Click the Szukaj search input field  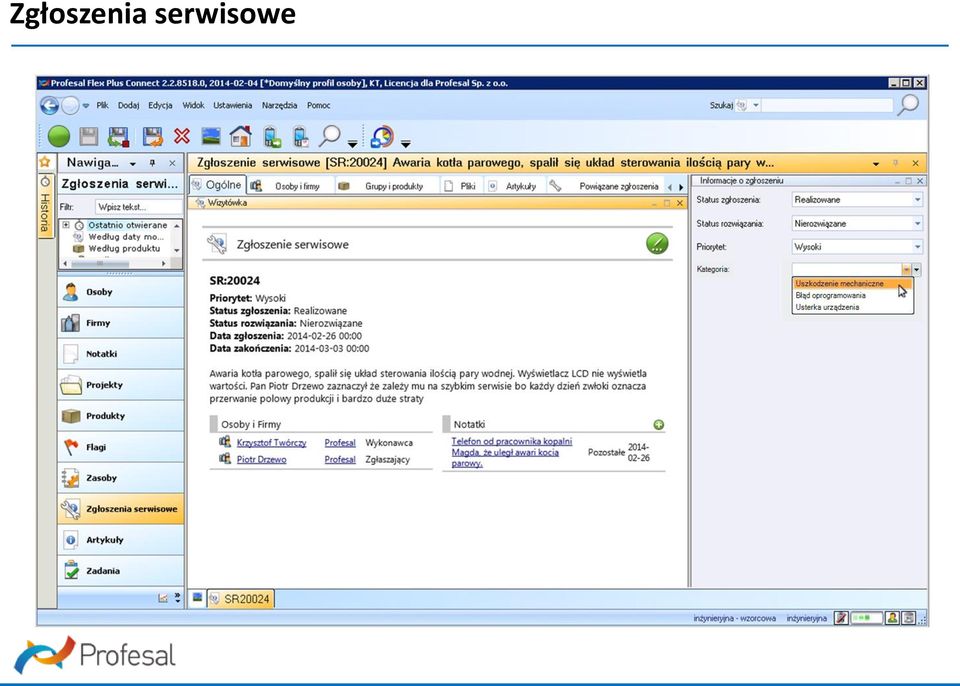click(827, 105)
